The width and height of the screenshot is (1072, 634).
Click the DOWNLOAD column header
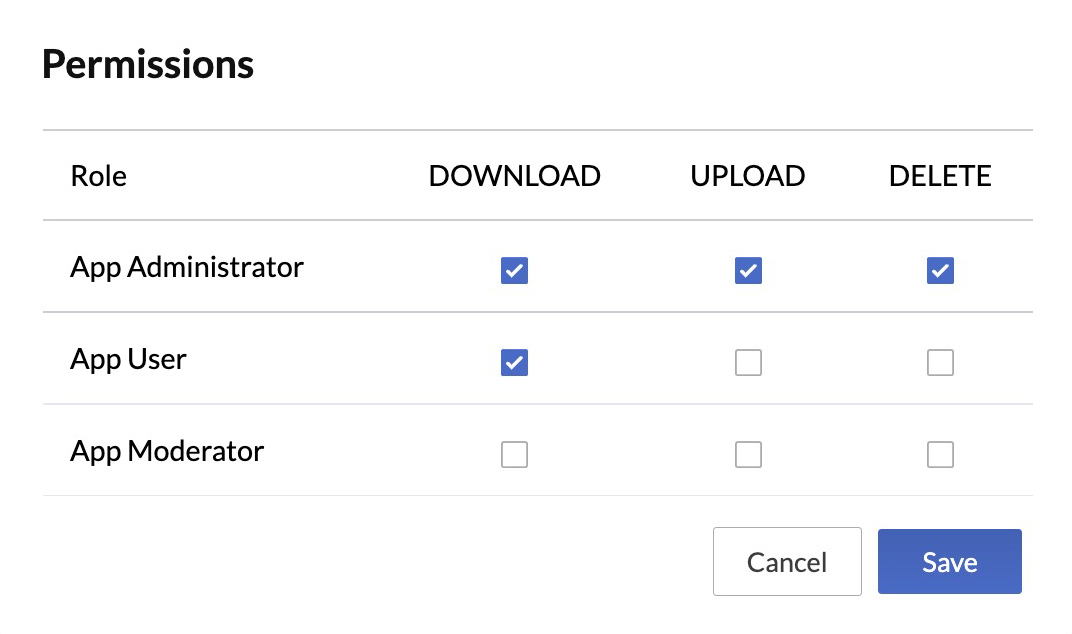[x=514, y=175]
